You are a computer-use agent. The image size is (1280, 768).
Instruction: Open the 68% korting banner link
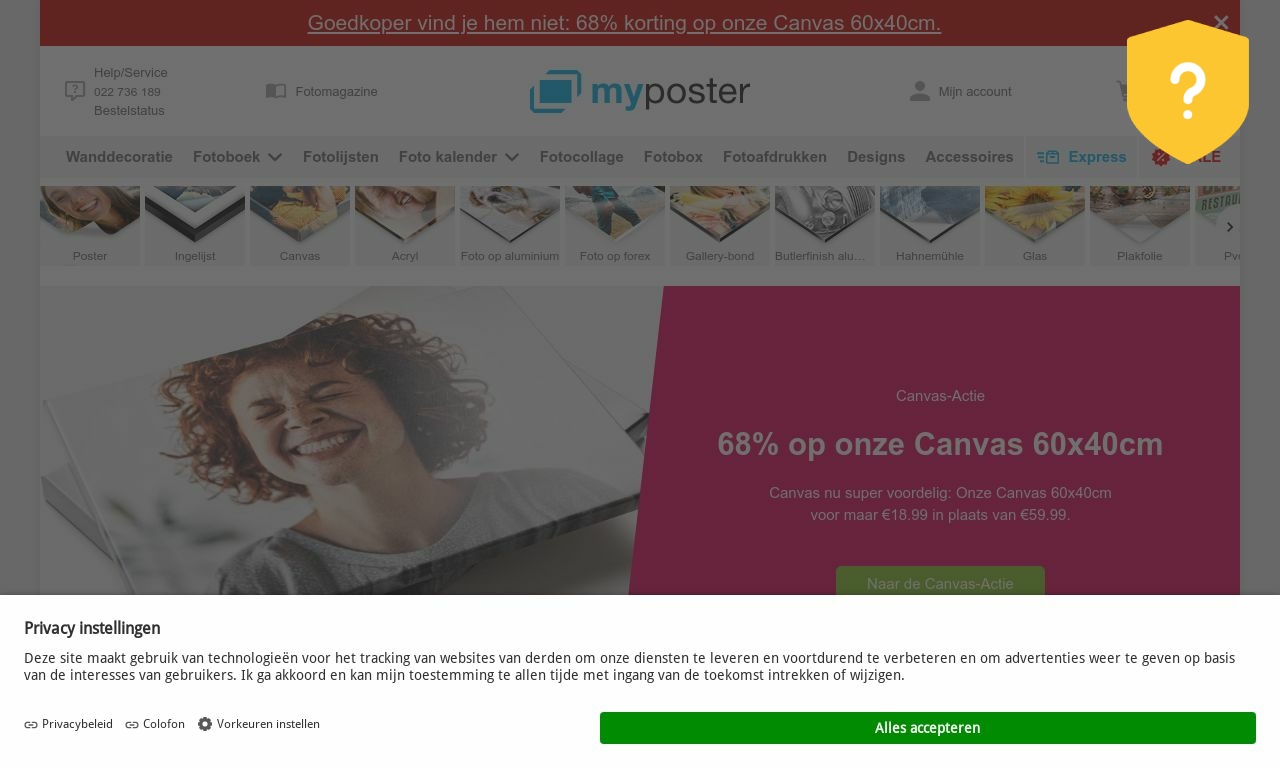pos(624,23)
